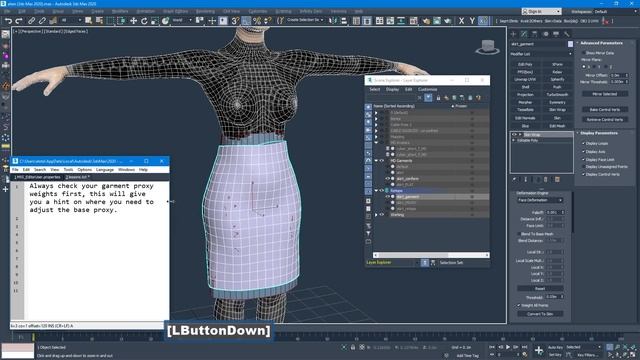Clear the Scene Explorer search with X

tap(419, 98)
